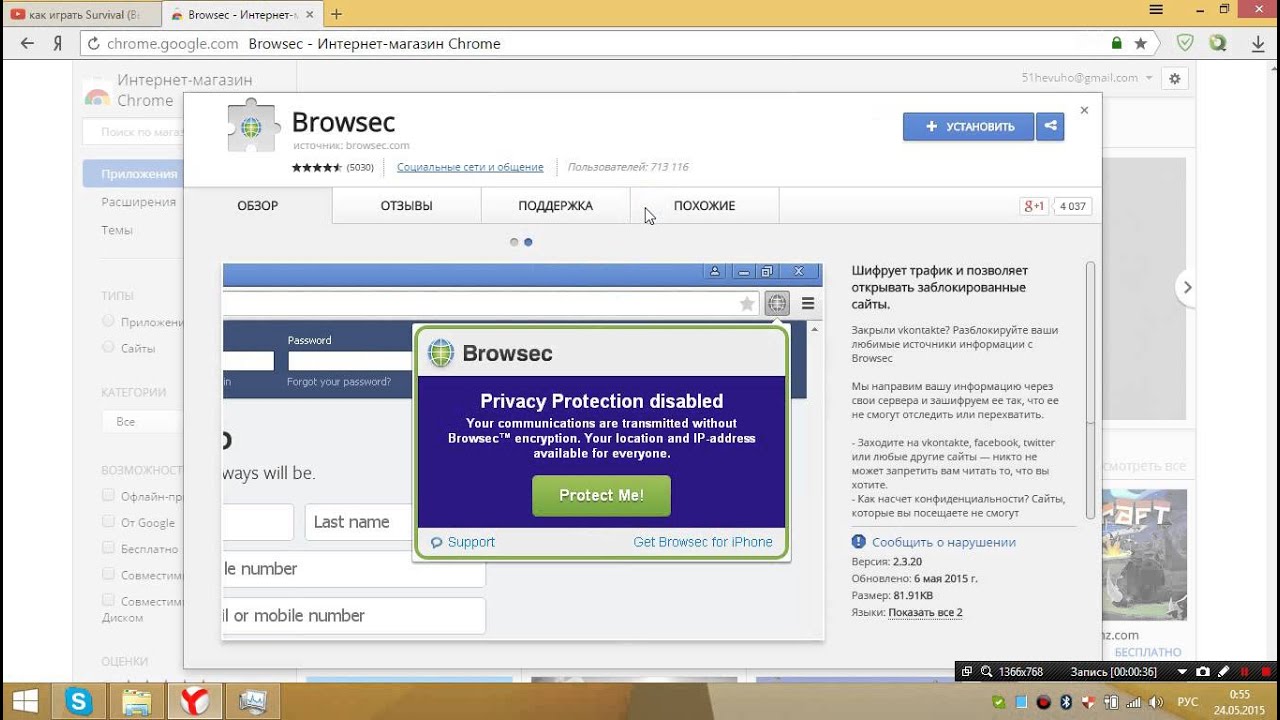Switch to the YouTube Survival browser tab

coord(80,14)
